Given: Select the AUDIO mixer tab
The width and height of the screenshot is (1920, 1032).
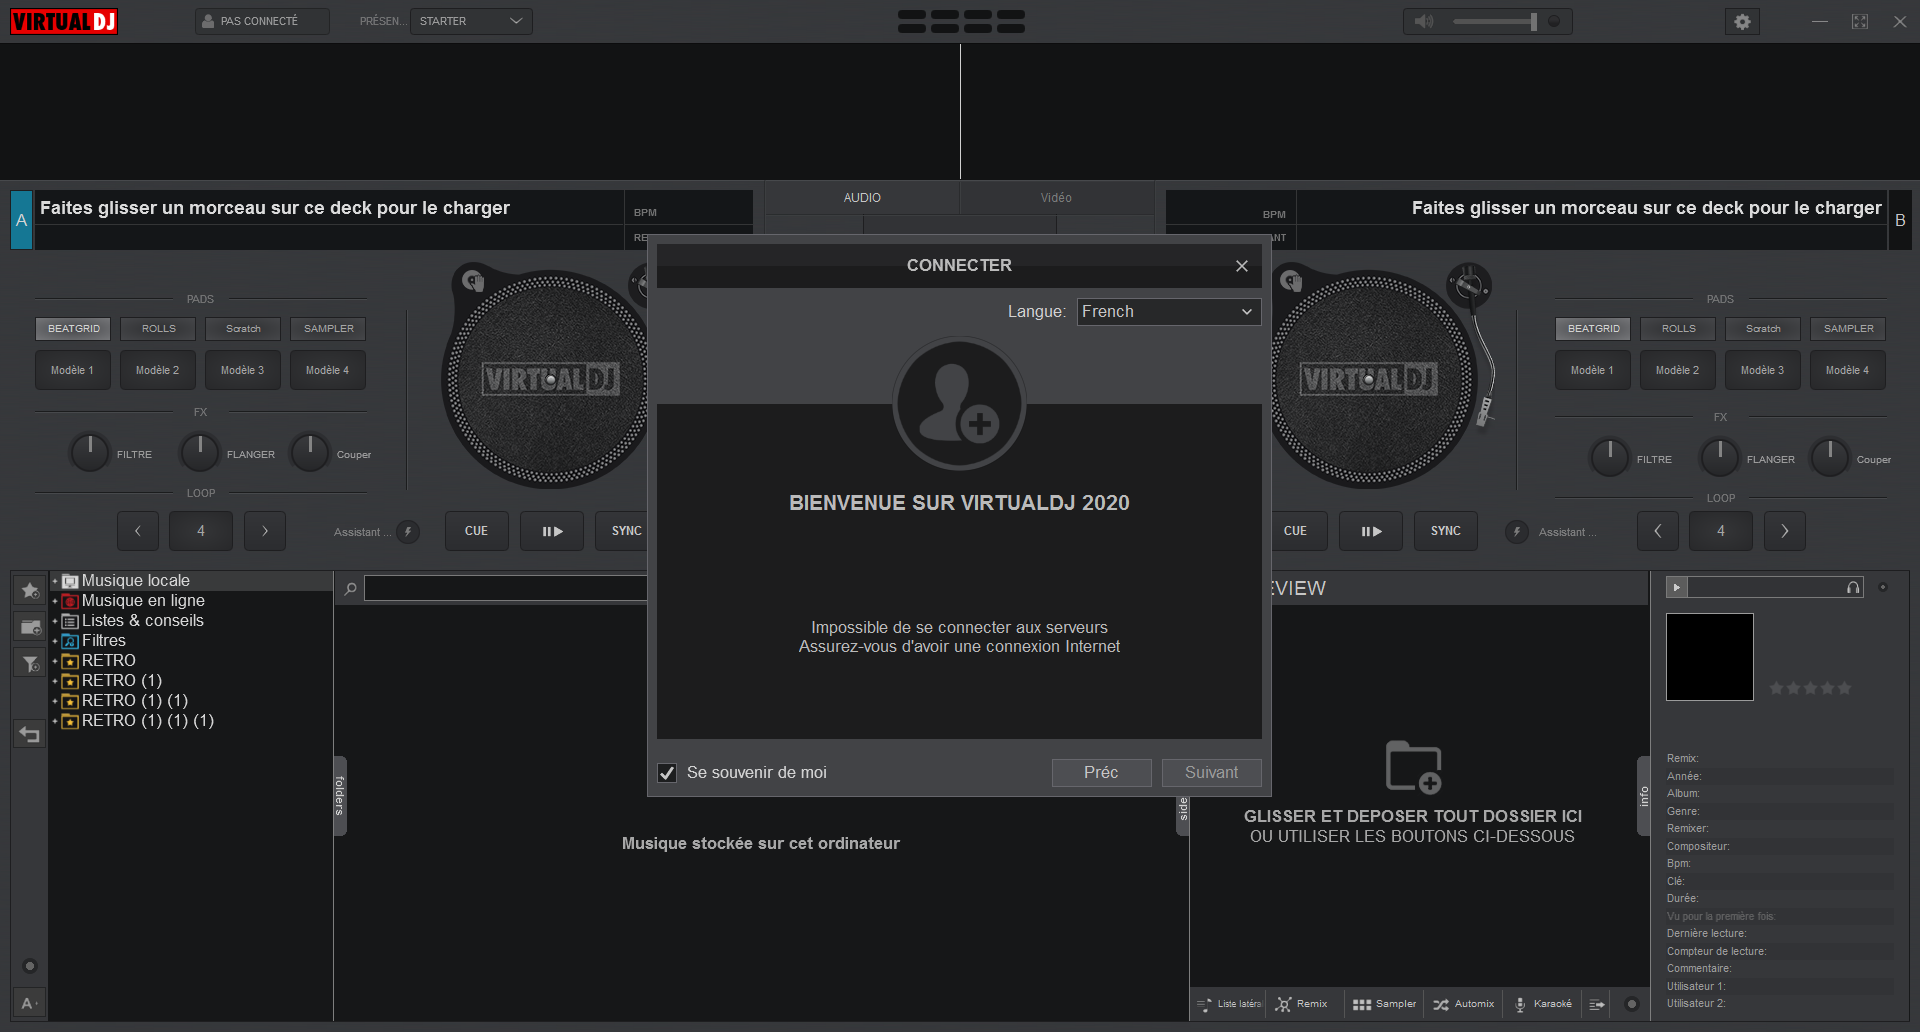Looking at the screenshot, I should 862,198.
